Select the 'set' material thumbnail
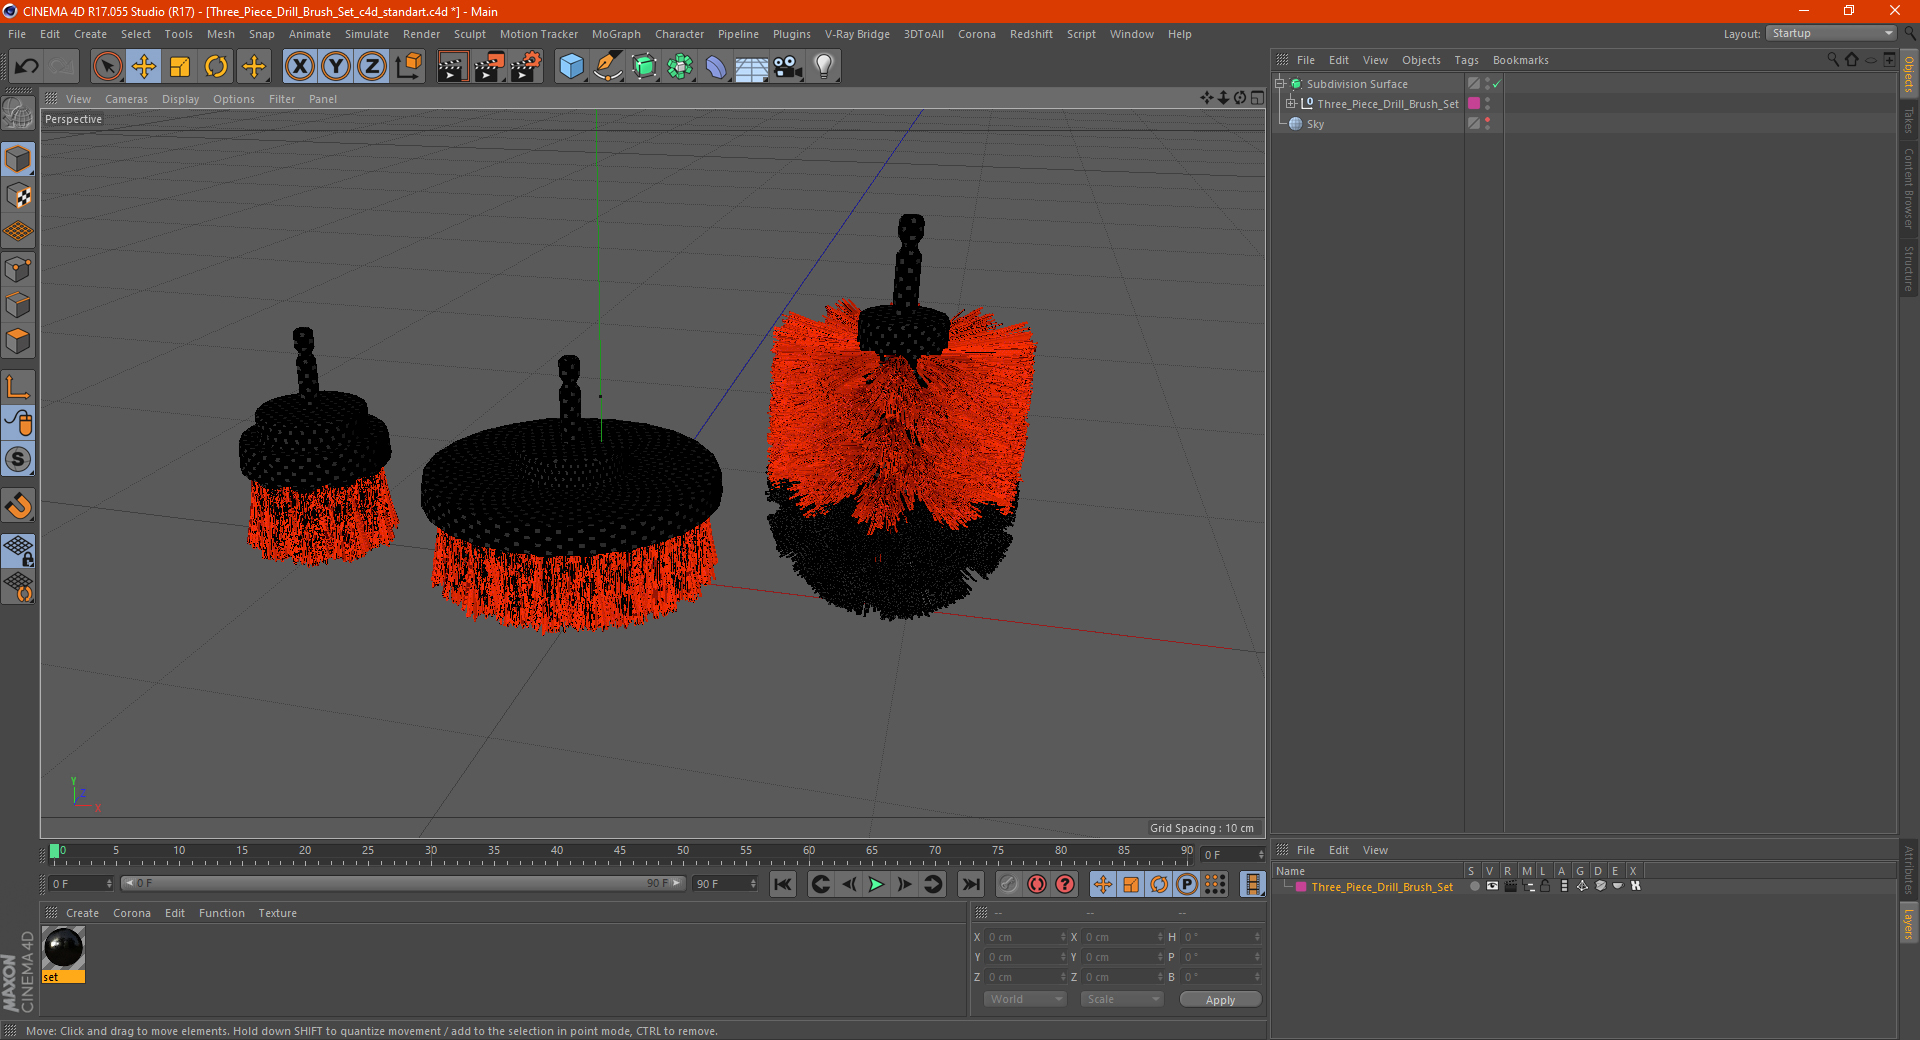 point(63,948)
